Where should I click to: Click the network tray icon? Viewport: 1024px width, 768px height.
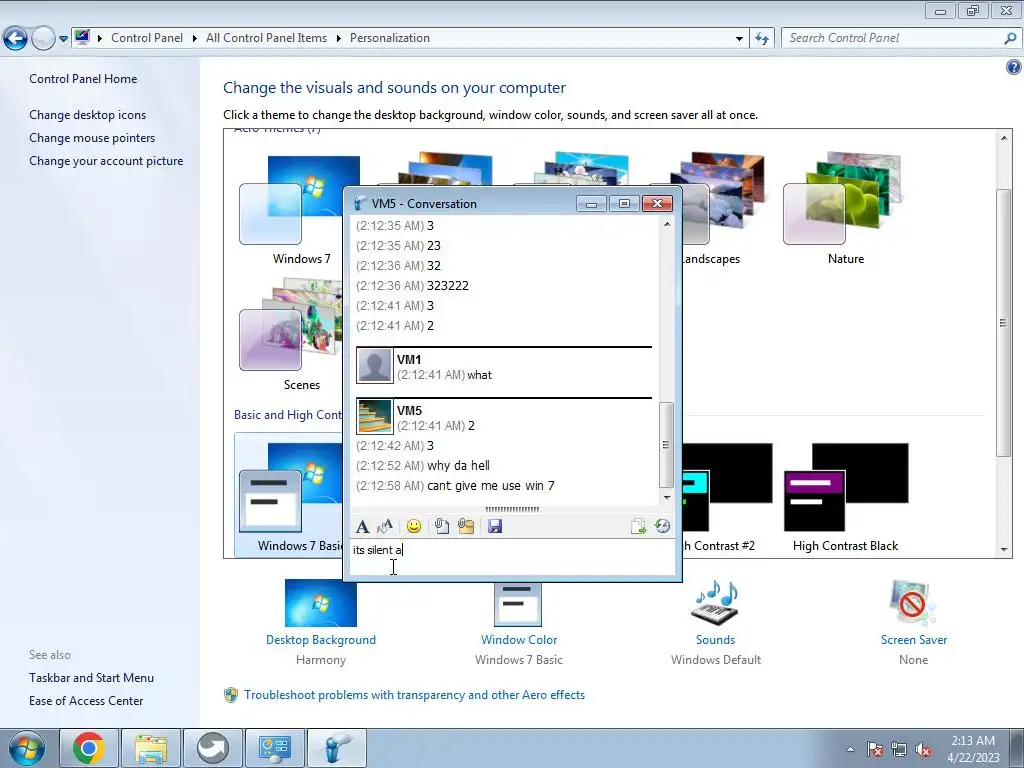899,749
